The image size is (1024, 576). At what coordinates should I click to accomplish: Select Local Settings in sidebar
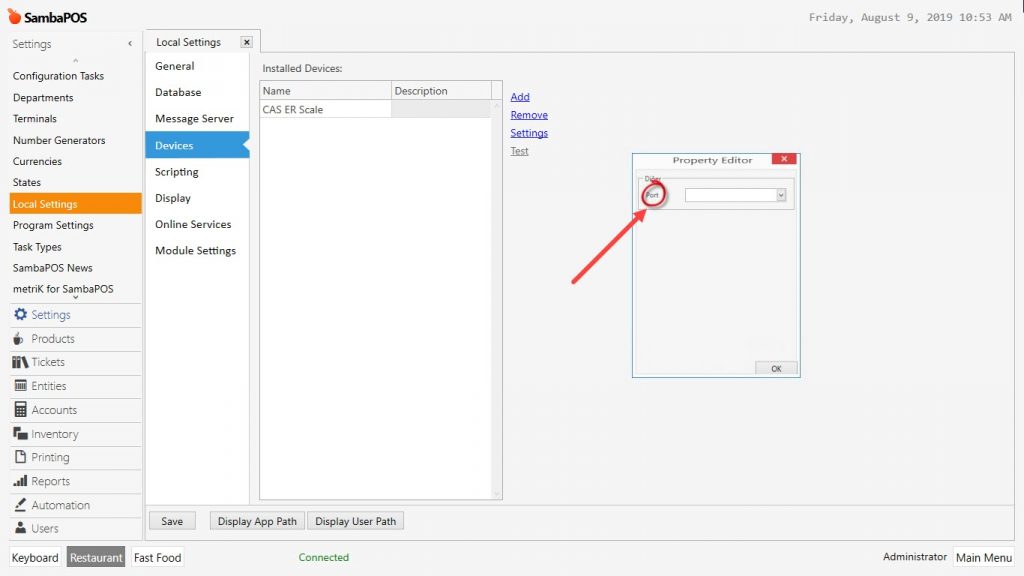pos(76,204)
